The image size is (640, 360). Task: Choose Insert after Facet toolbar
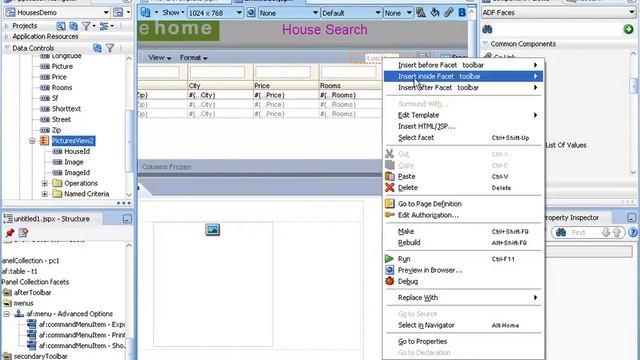463,87
